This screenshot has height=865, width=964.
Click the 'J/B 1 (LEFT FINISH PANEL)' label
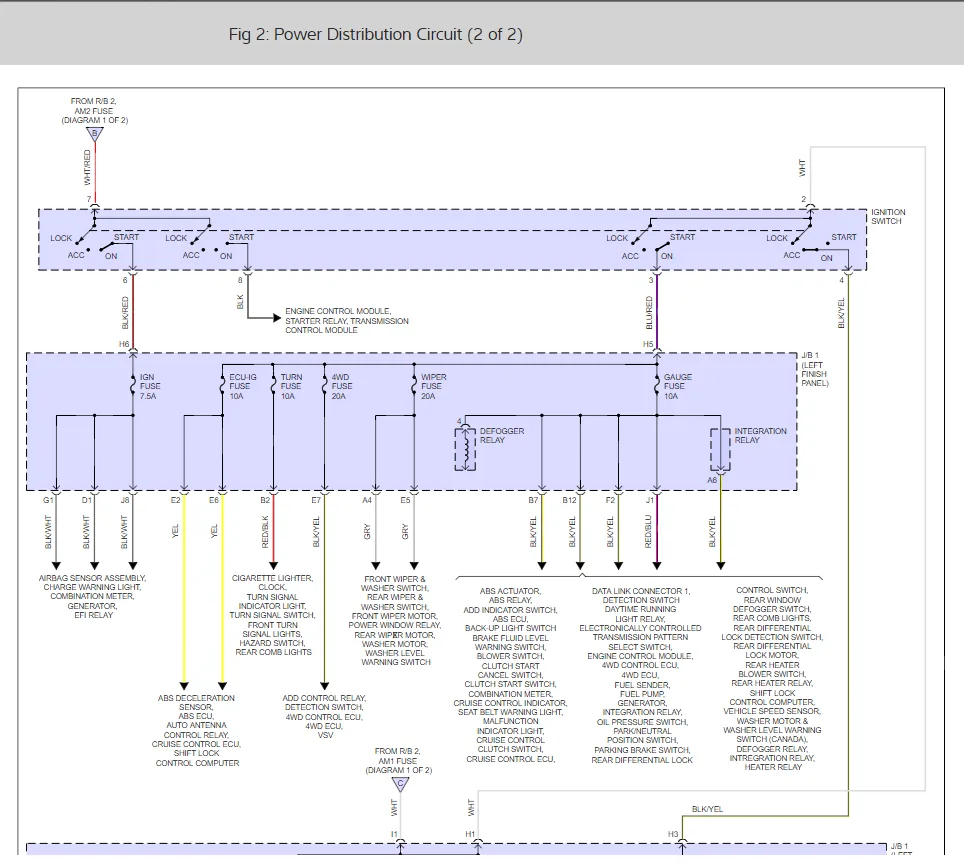815,369
